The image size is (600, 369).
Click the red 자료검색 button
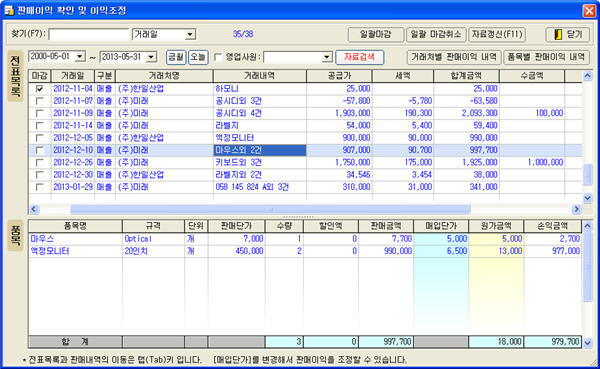click(x=359, y=57)
